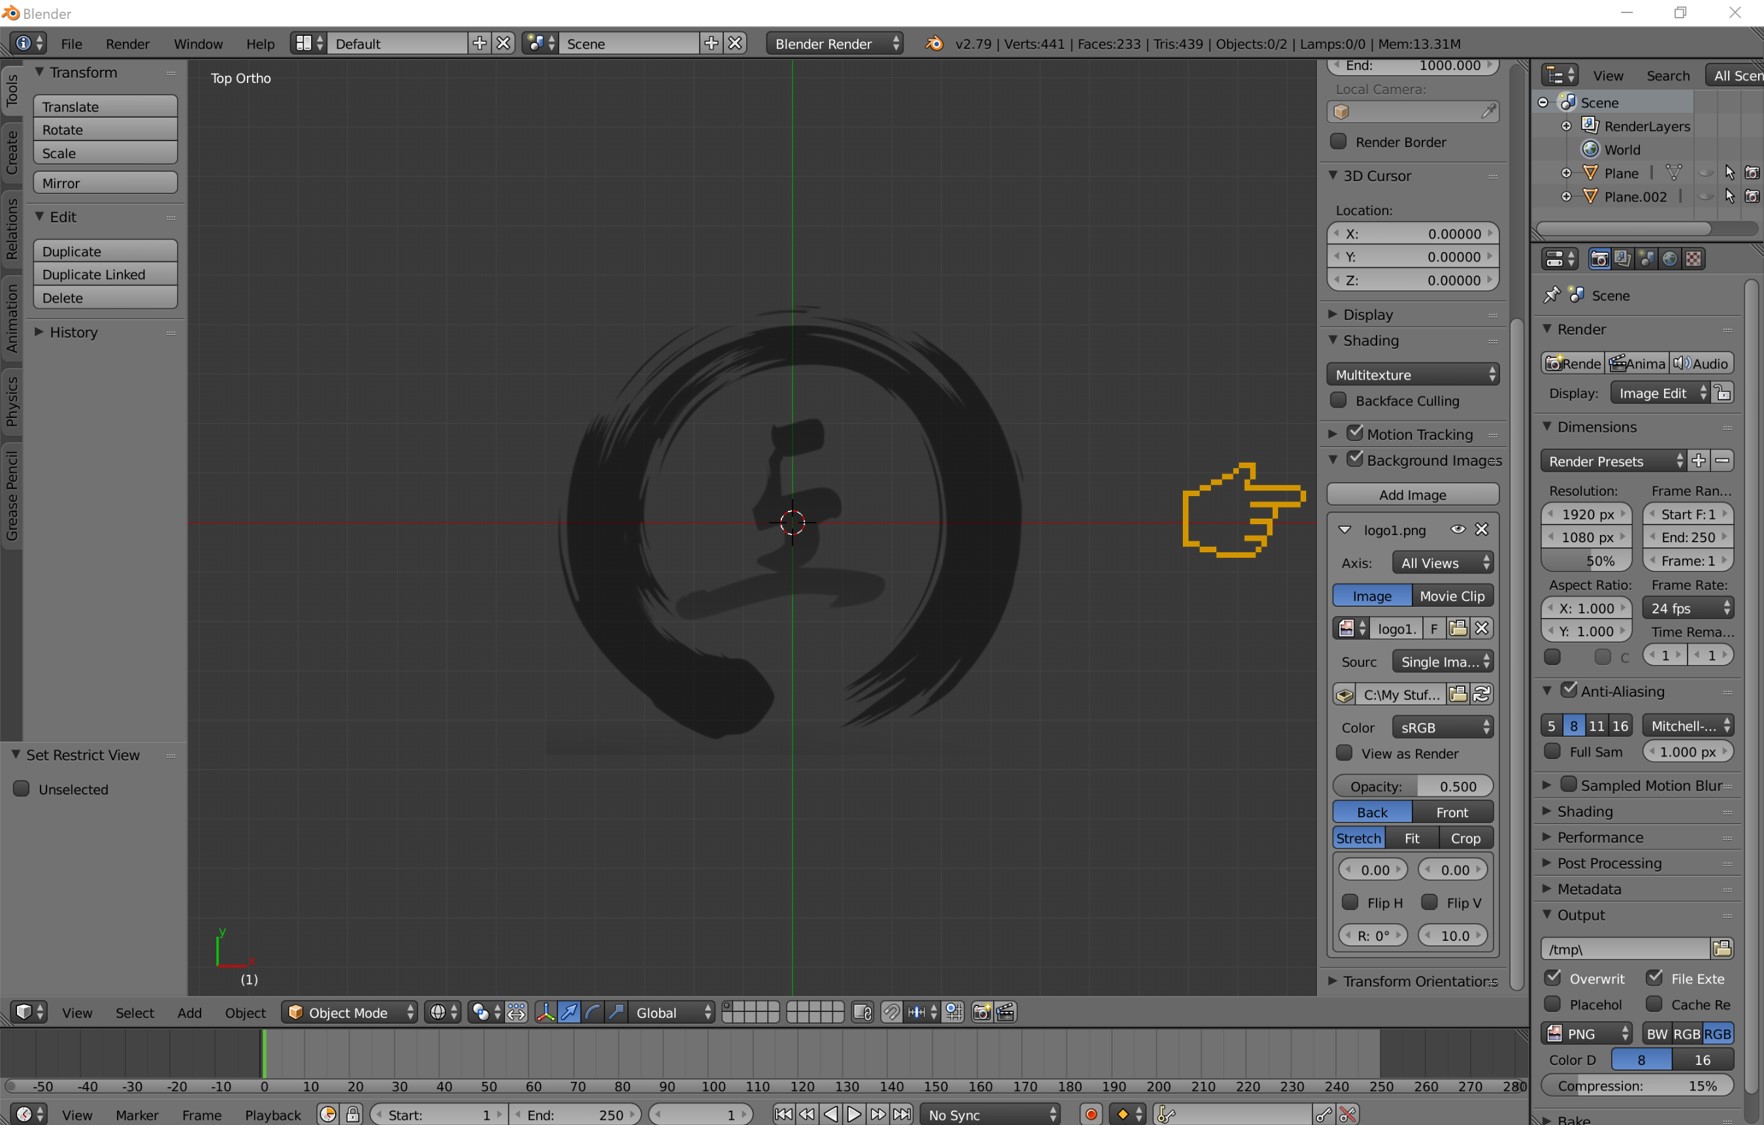The image size is (1764, 1125).
Task: Disable the Background Images checkbox
Action: point(1355,459)
